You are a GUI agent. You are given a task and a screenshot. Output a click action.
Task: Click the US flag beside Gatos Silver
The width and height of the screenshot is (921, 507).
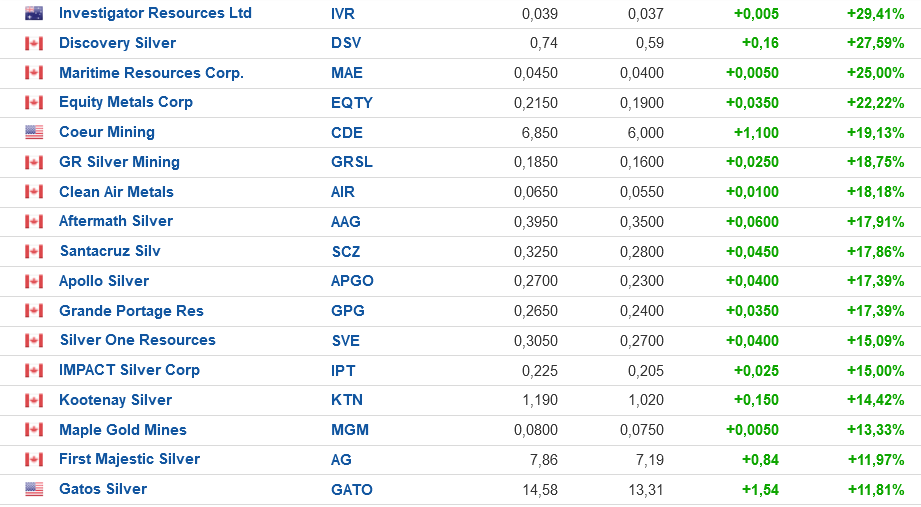(x=34, y=489)
